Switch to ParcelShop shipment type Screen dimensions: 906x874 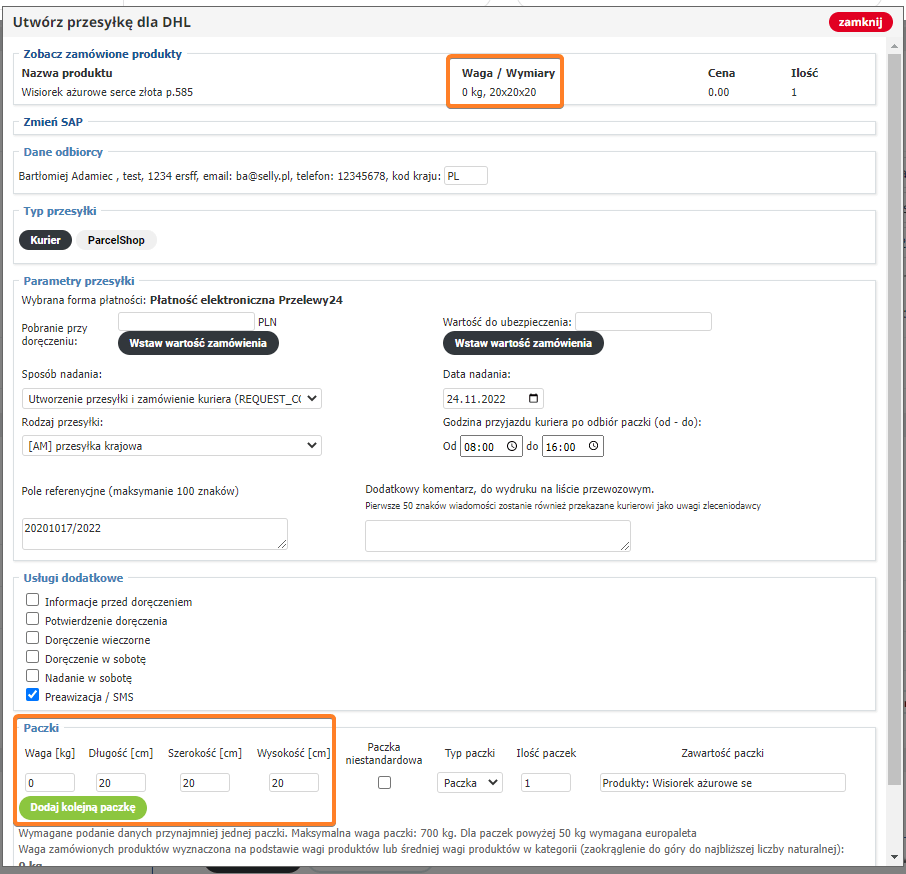[117, 240]
